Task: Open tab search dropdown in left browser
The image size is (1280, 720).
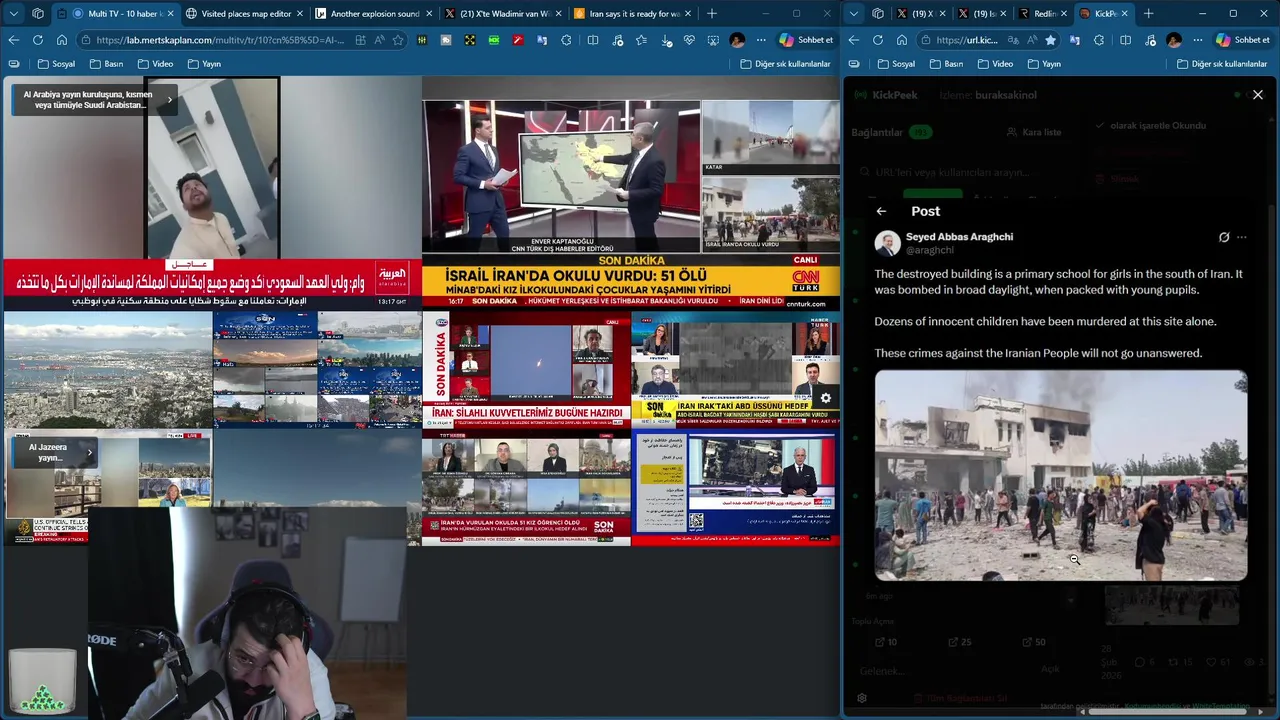Action: pyautogui.click(x=14, y=13)
